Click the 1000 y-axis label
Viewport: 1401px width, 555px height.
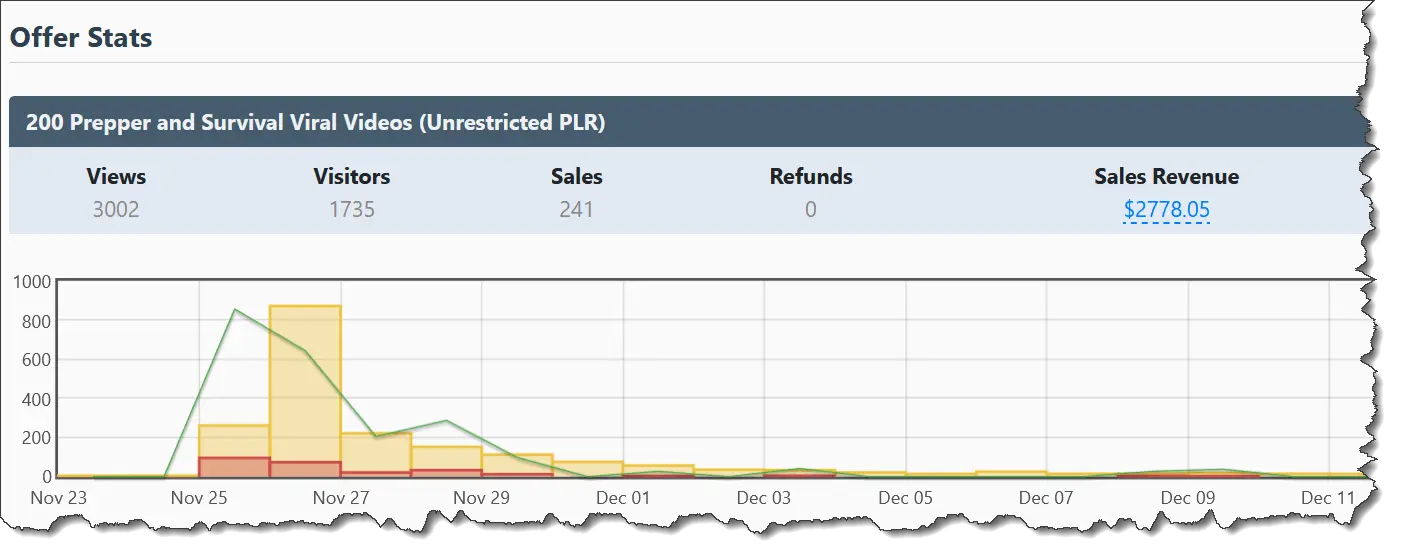click(32, 282)
